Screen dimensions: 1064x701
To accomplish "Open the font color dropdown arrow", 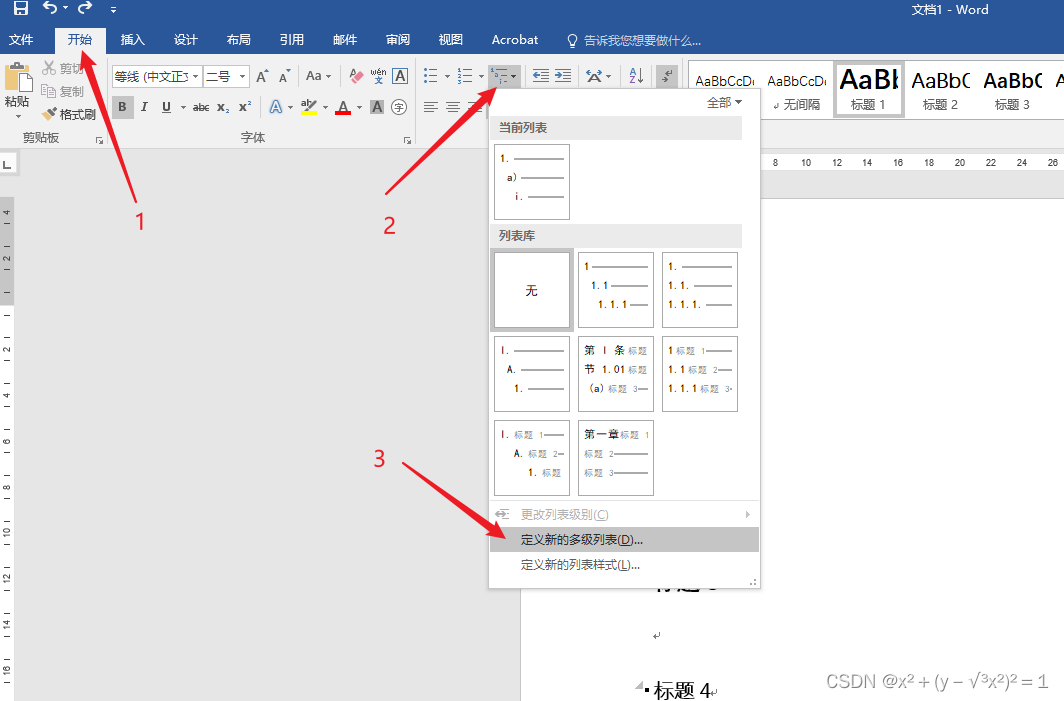I will point(360,107).
